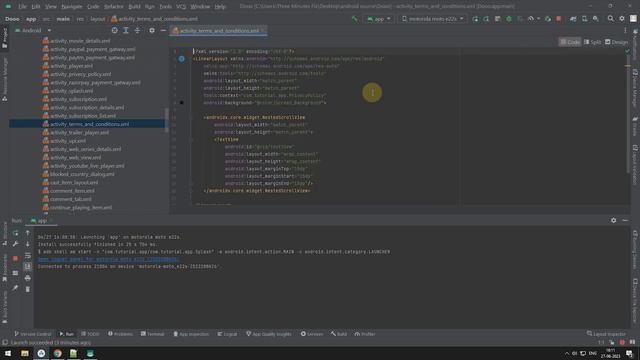Click Collapse All icon in Project panel

pos(137,31)
